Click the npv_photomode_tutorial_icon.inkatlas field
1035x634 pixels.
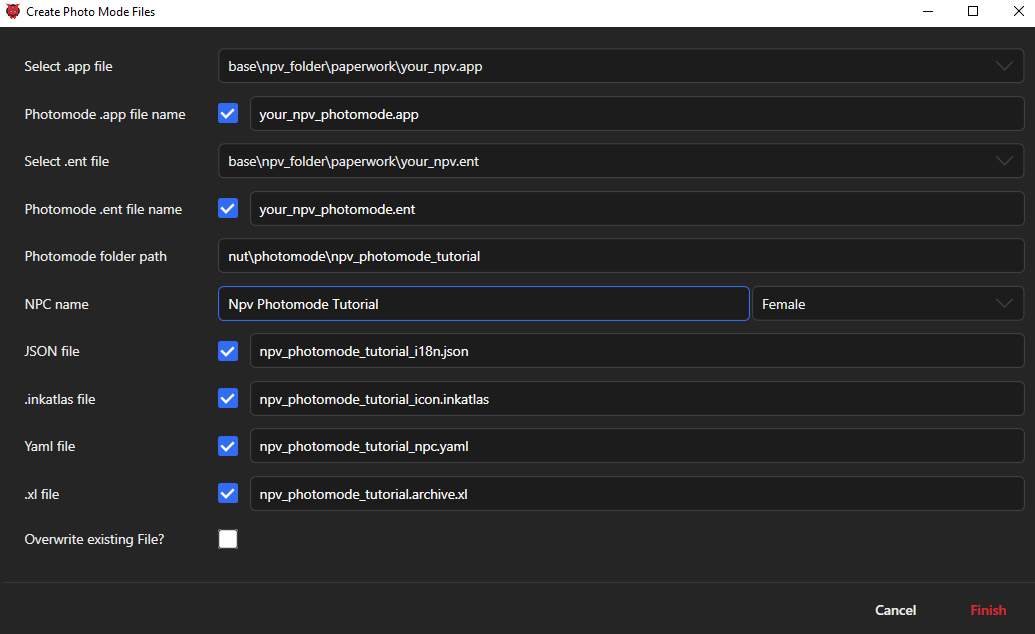coord(636,399)
